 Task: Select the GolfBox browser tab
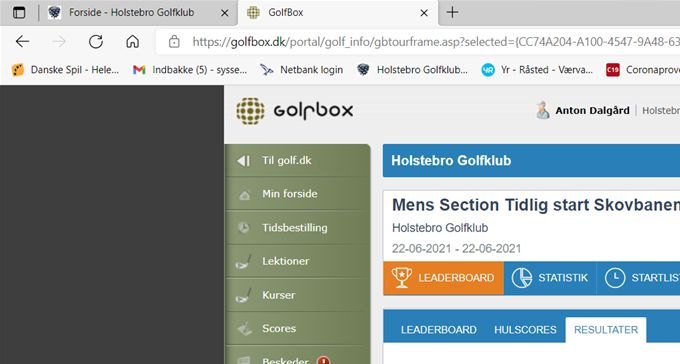tap(338, 13)
